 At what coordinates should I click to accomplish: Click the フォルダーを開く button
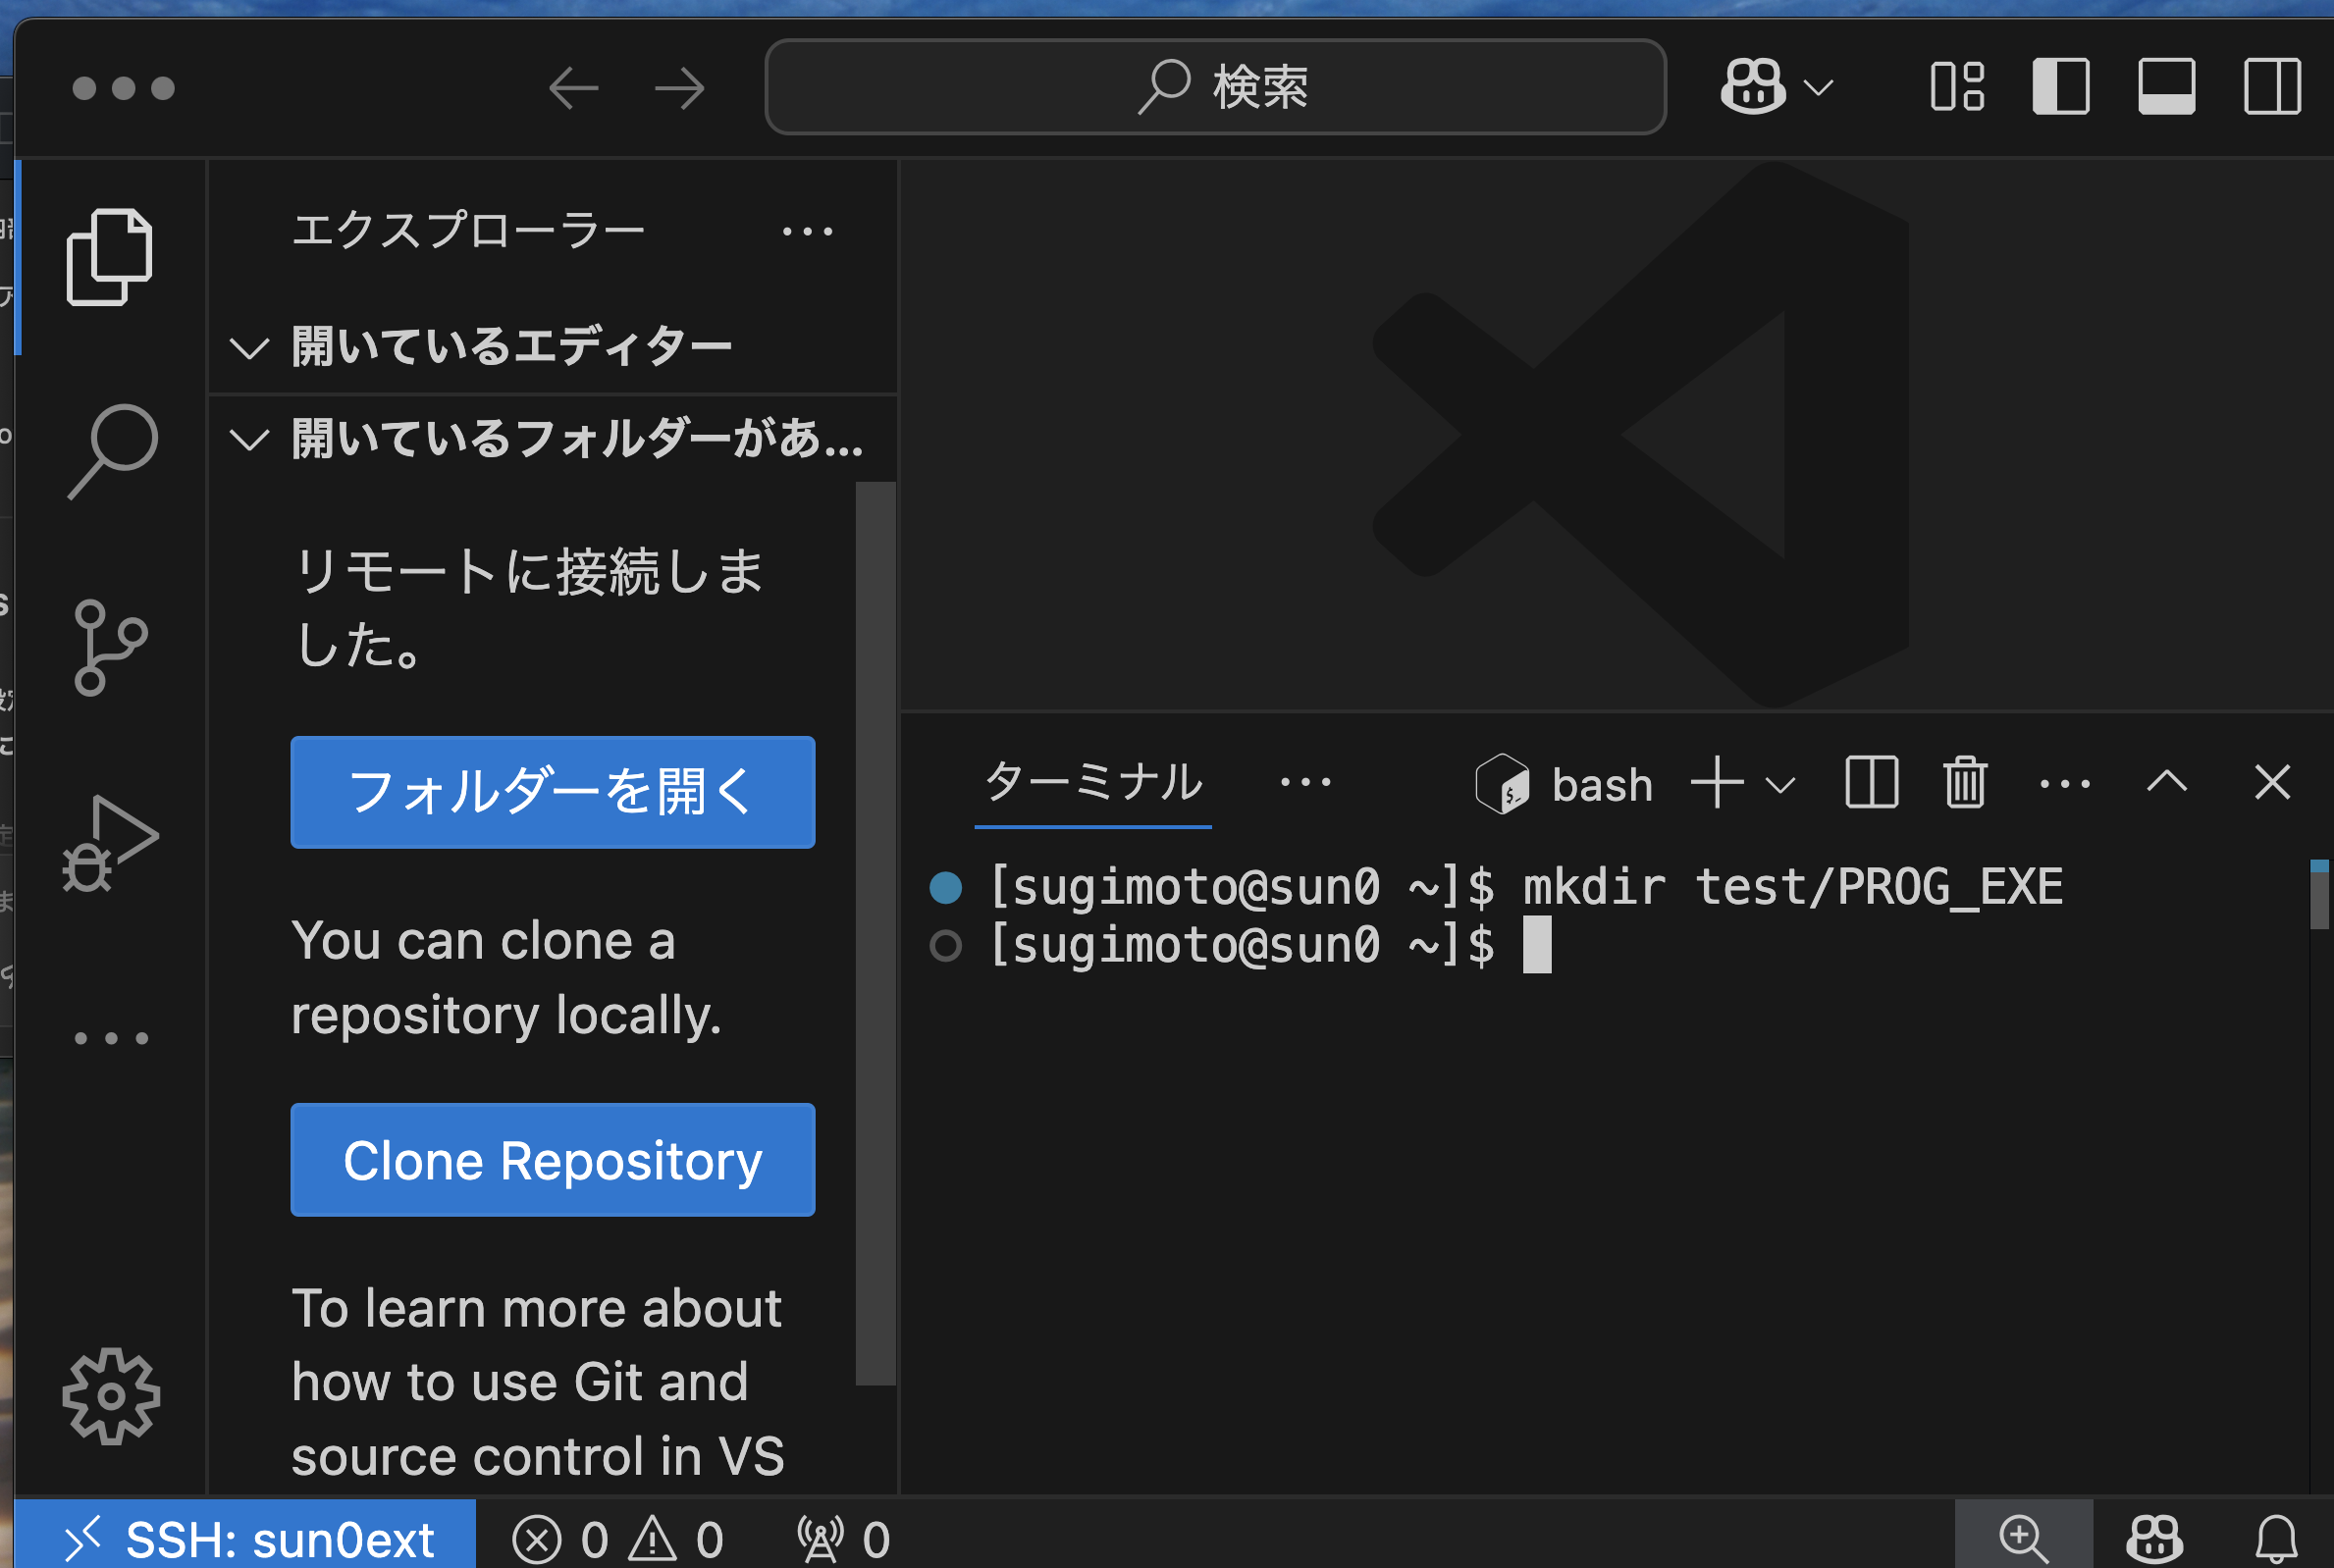553,792
